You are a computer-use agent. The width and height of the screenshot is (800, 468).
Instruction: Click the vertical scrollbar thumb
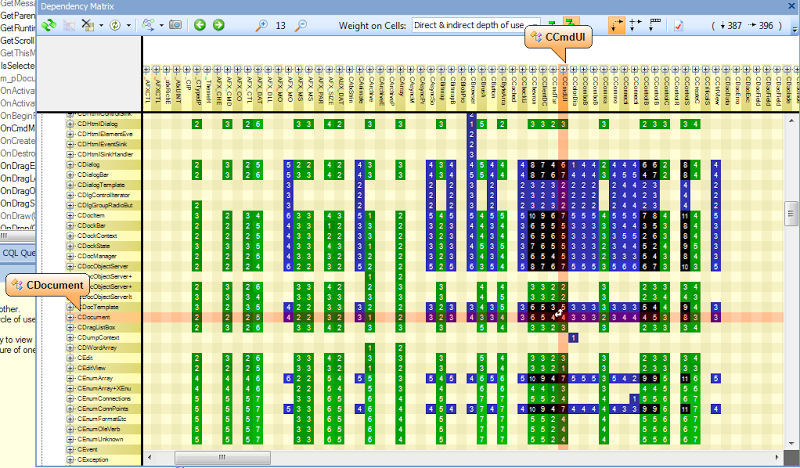(x=791, y=213)
